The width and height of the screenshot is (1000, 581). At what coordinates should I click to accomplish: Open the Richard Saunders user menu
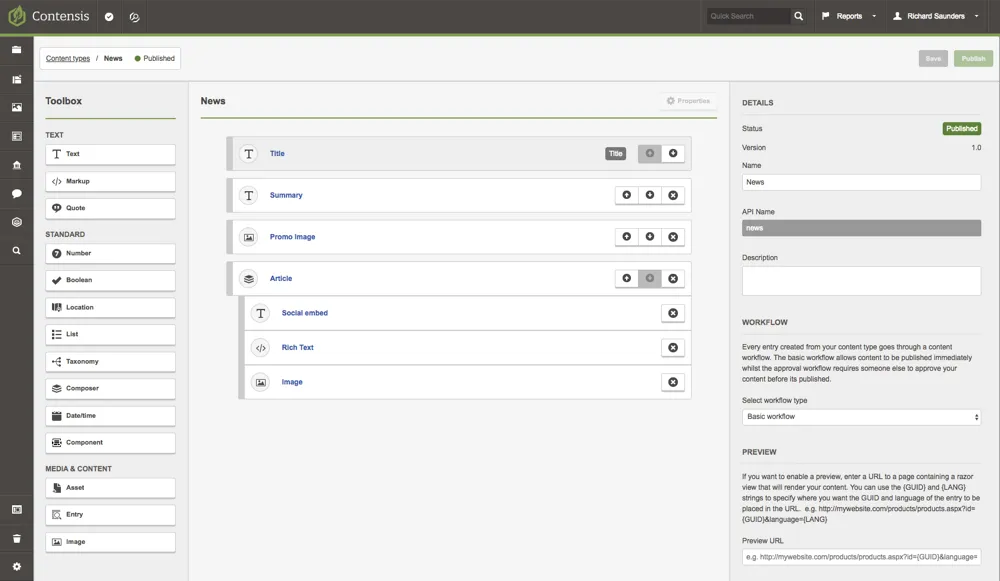click(936, 16)
